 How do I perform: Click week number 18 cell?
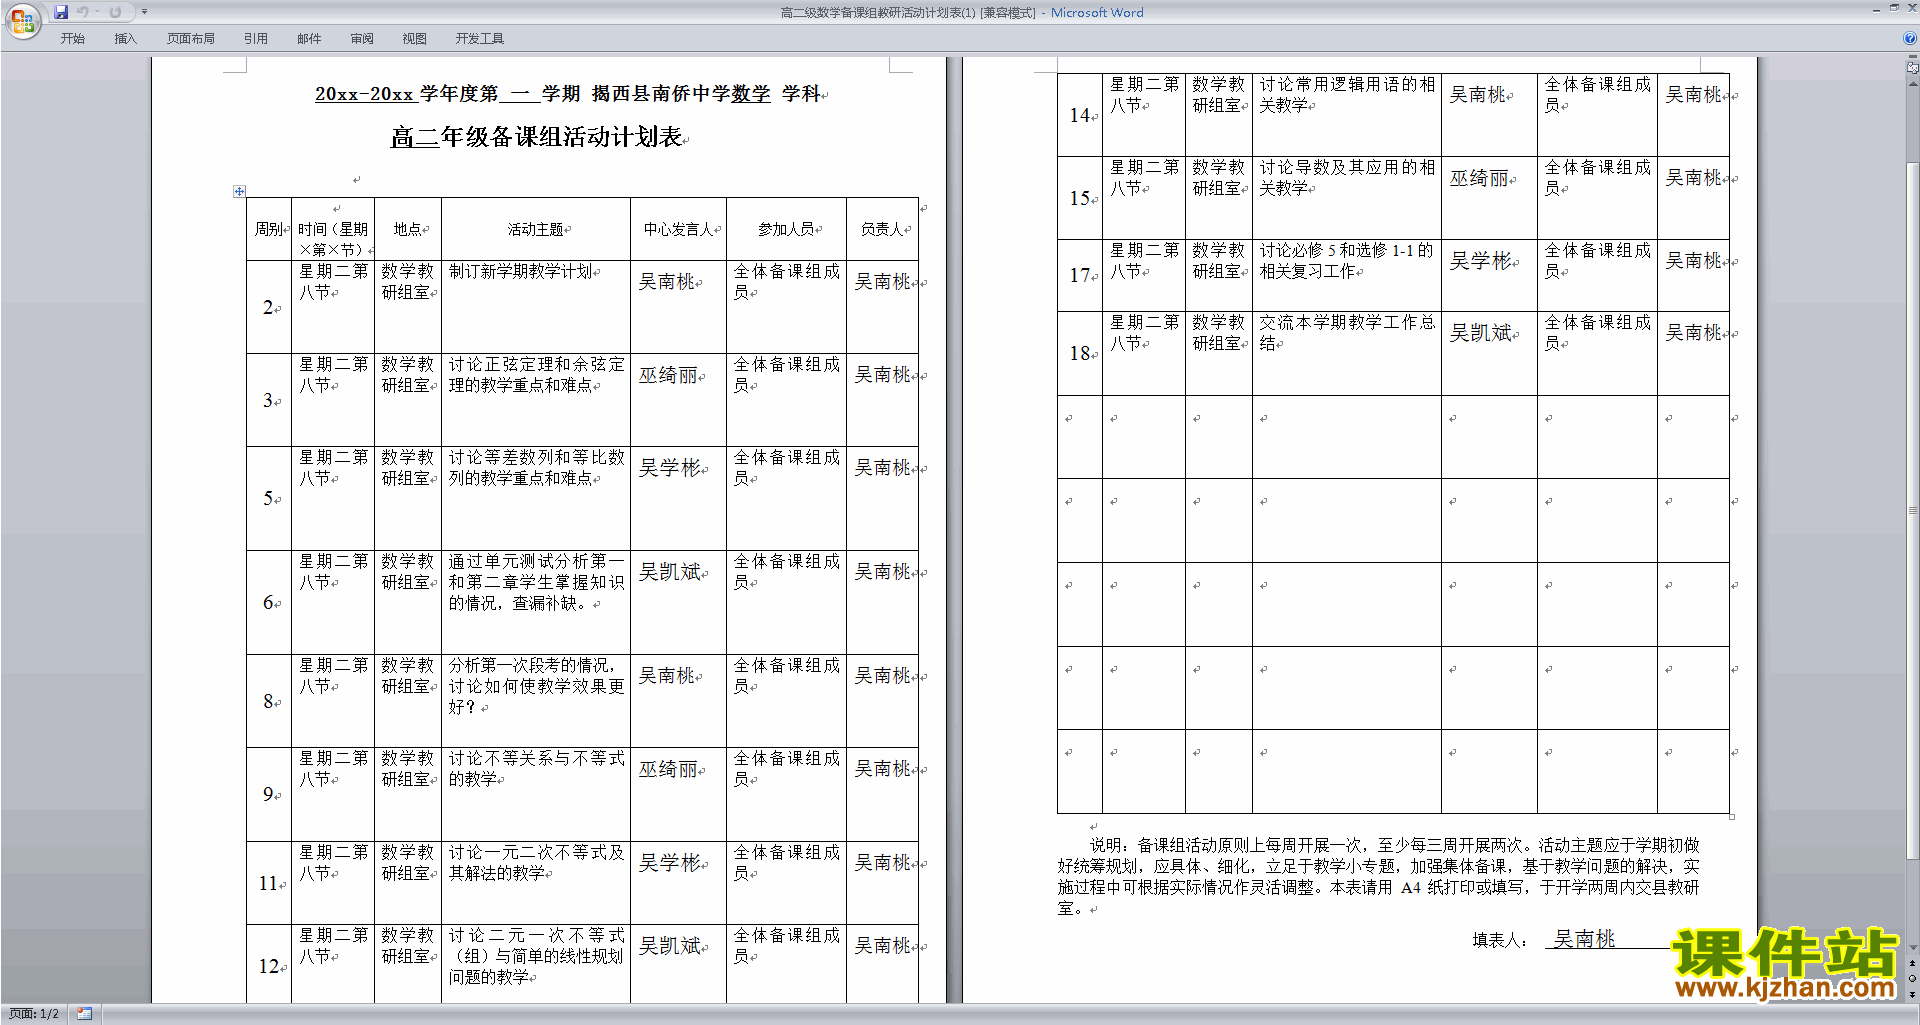point(1079,354)
